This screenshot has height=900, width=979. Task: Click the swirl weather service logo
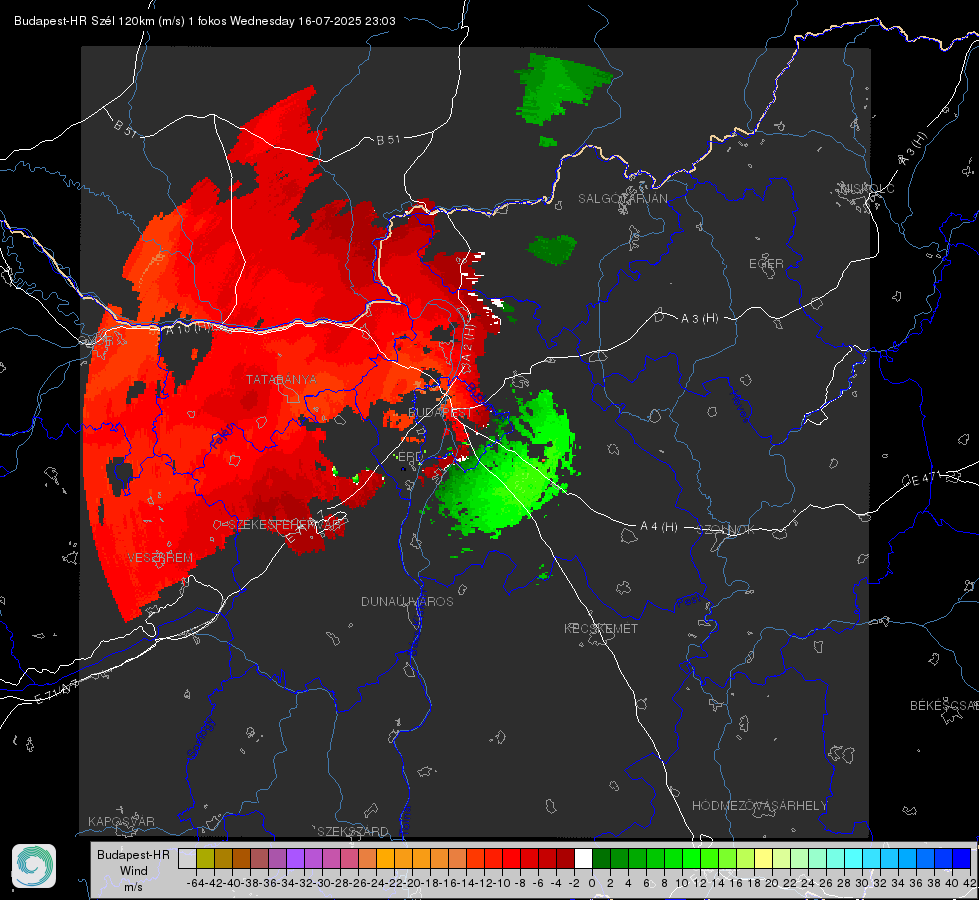[34, 866]
